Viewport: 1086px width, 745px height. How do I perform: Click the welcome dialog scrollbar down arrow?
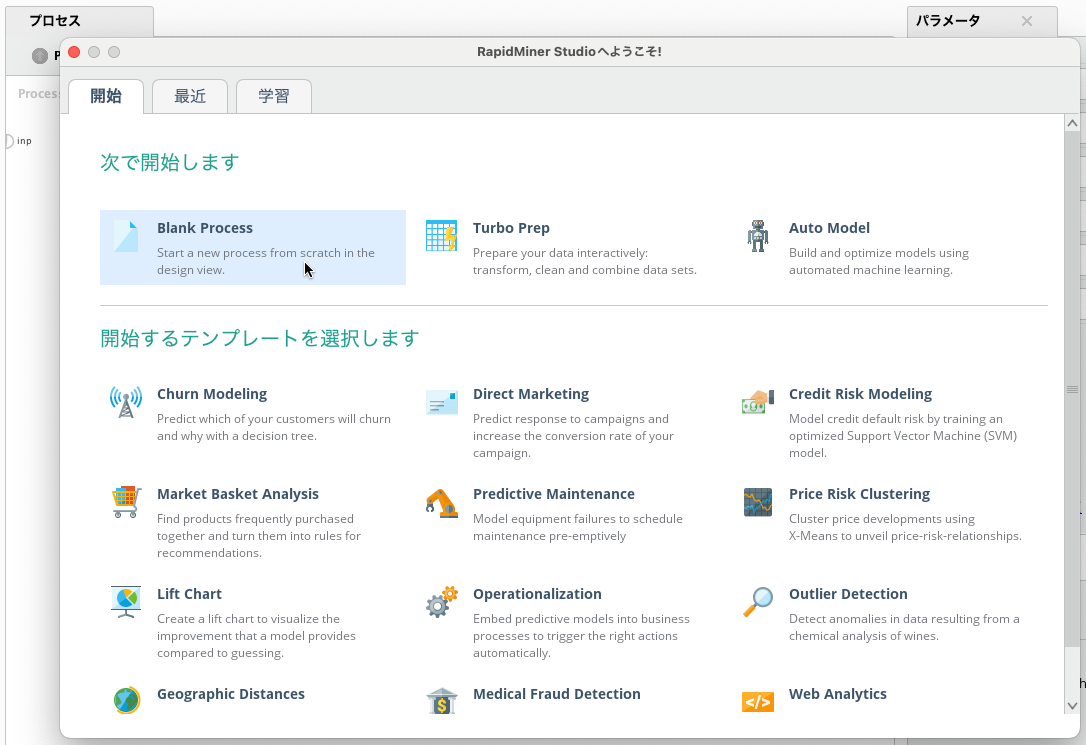pos(1072,706)
